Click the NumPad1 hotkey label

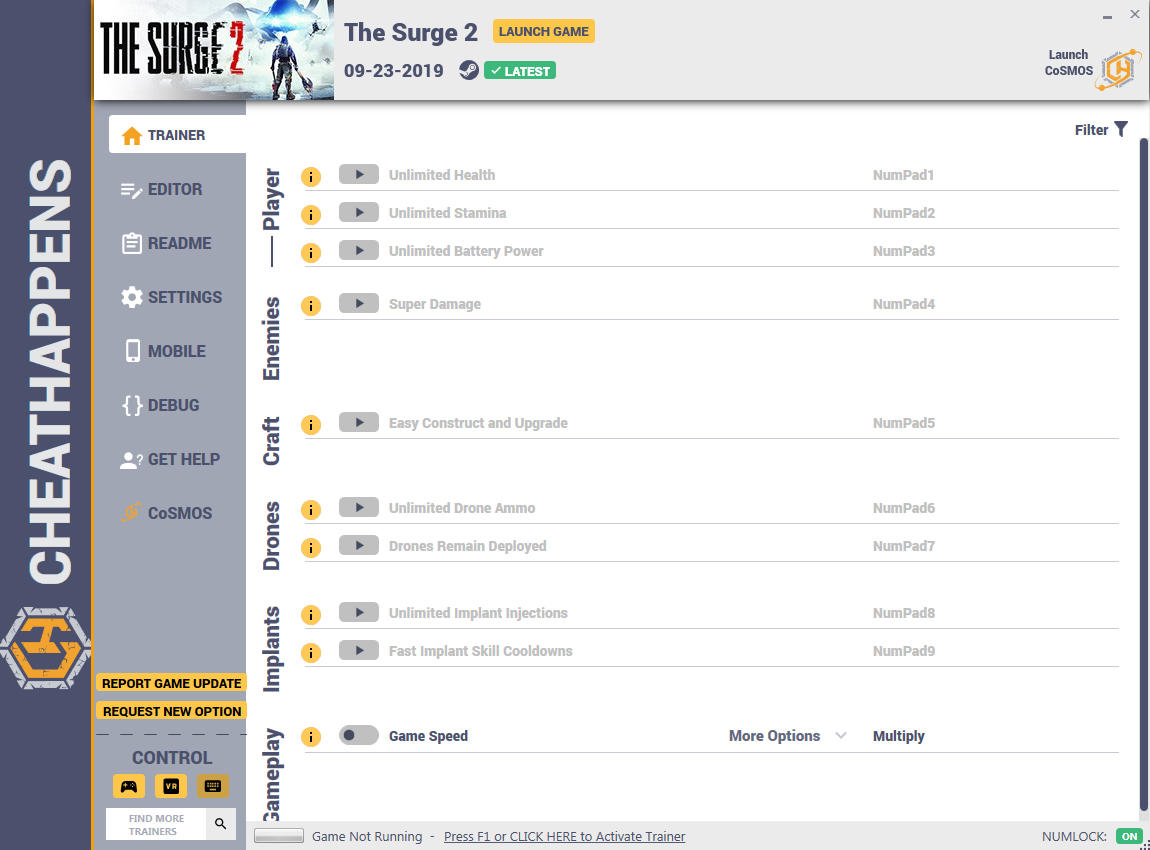pos(903,175)
